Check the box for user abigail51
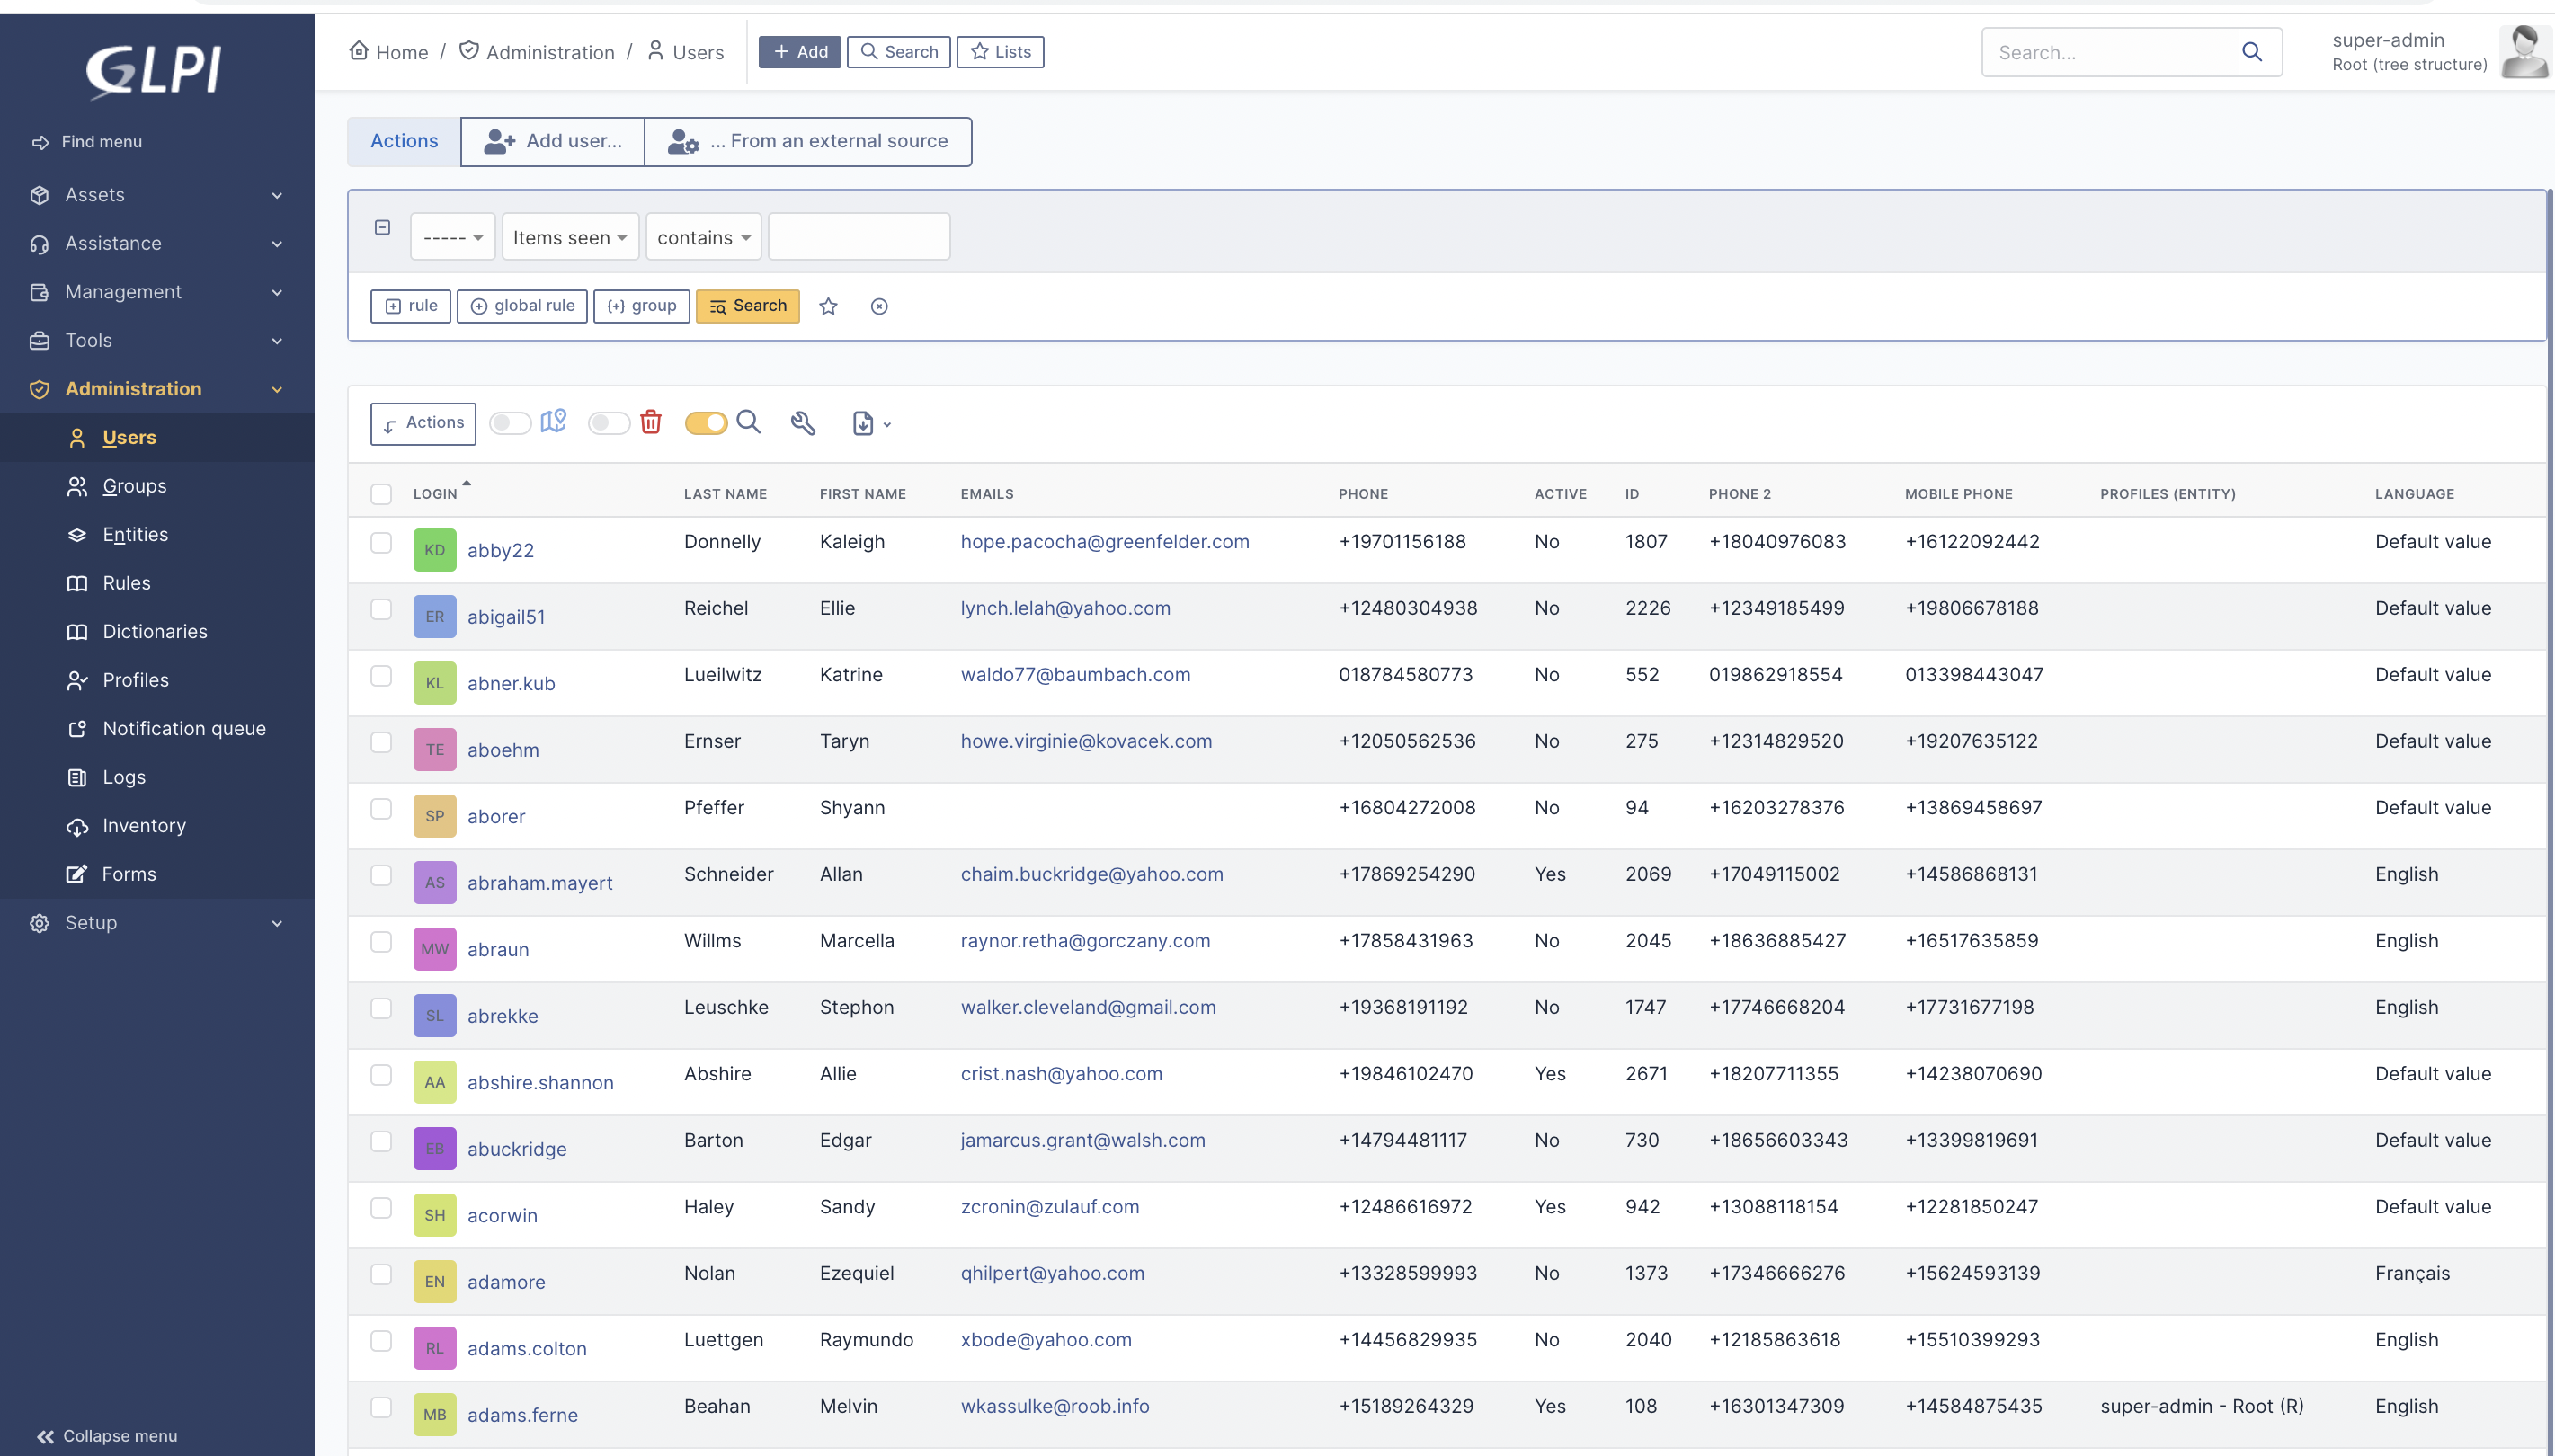This screenshot has height=1456, width=2555. pyautogui.click(x=381, y=609)
